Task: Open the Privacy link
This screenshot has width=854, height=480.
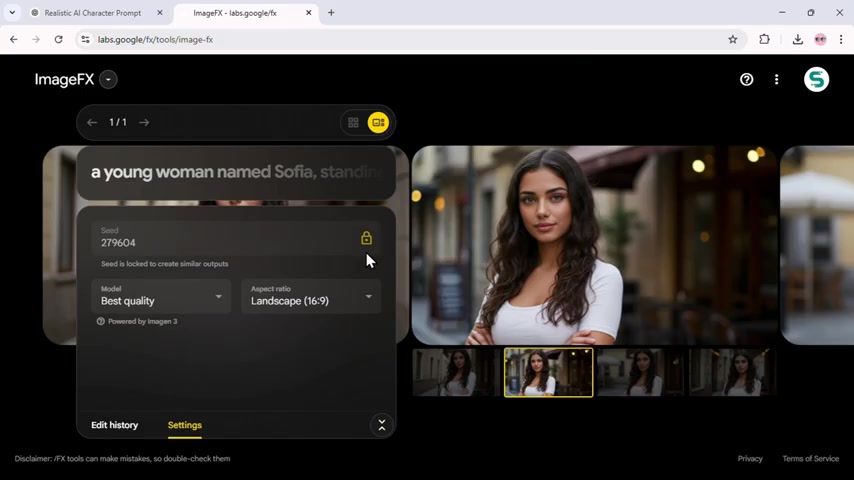Action: [x=750, y=459]
